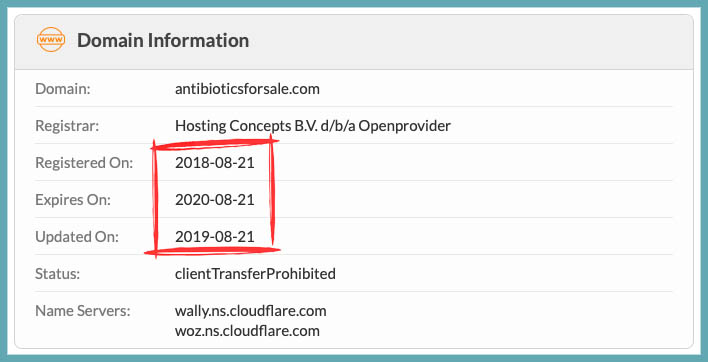708x362 pixels.
Task: Click the wally.ns.cloudflare.com name server
Action: coord(251,311)
